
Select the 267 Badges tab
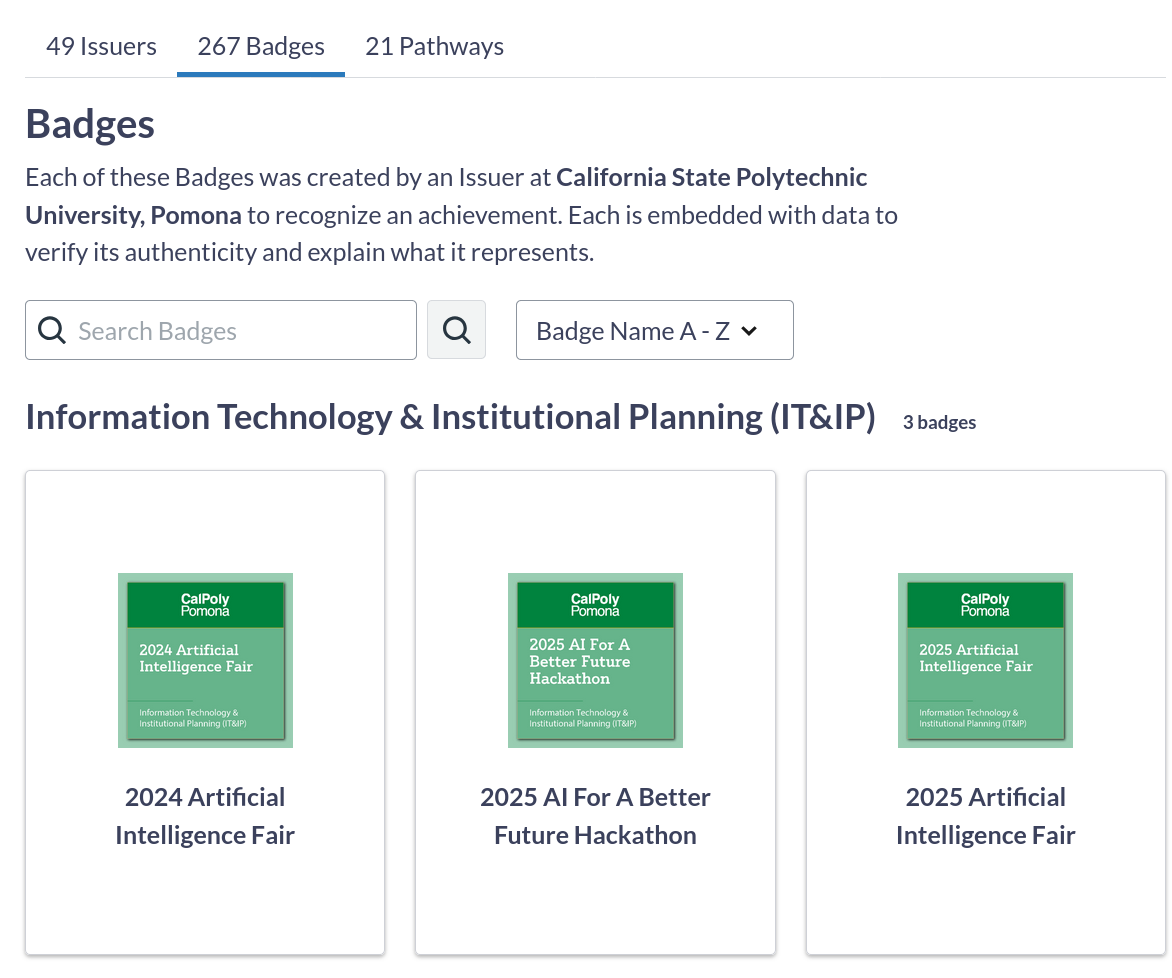(261, 46)
